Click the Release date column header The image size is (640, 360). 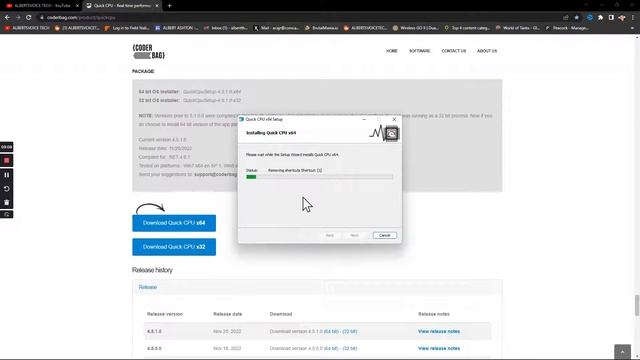[x=227, y=314]
